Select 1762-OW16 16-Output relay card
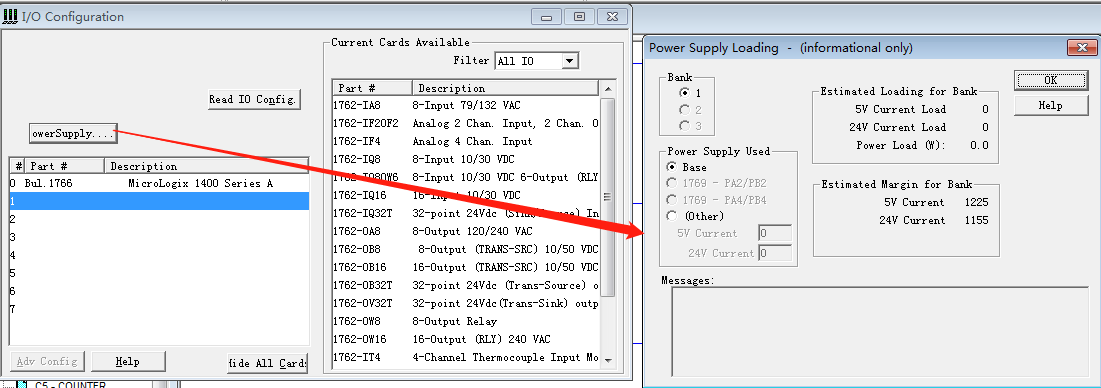1101x388 pixels. (x=466, y=340)
